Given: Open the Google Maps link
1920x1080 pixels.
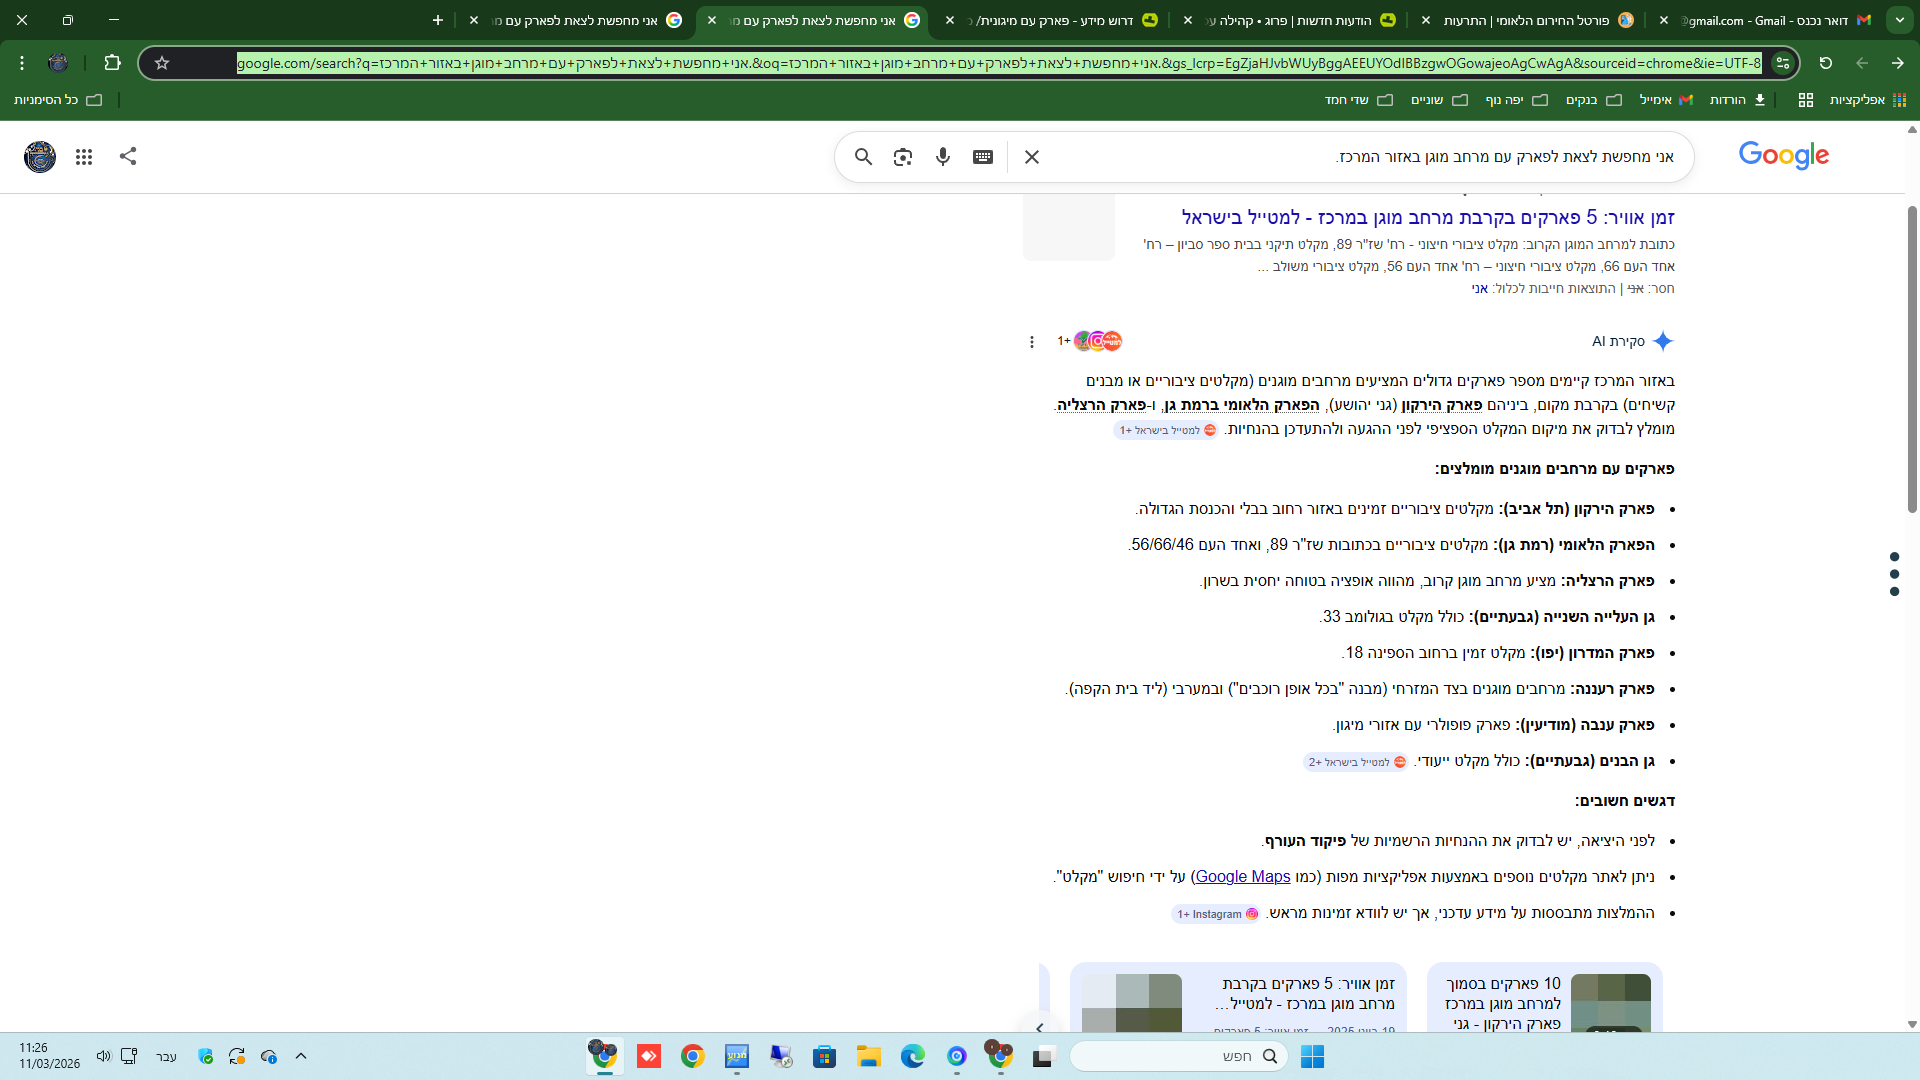Looking at the screenshot, I should (1243, 877).
